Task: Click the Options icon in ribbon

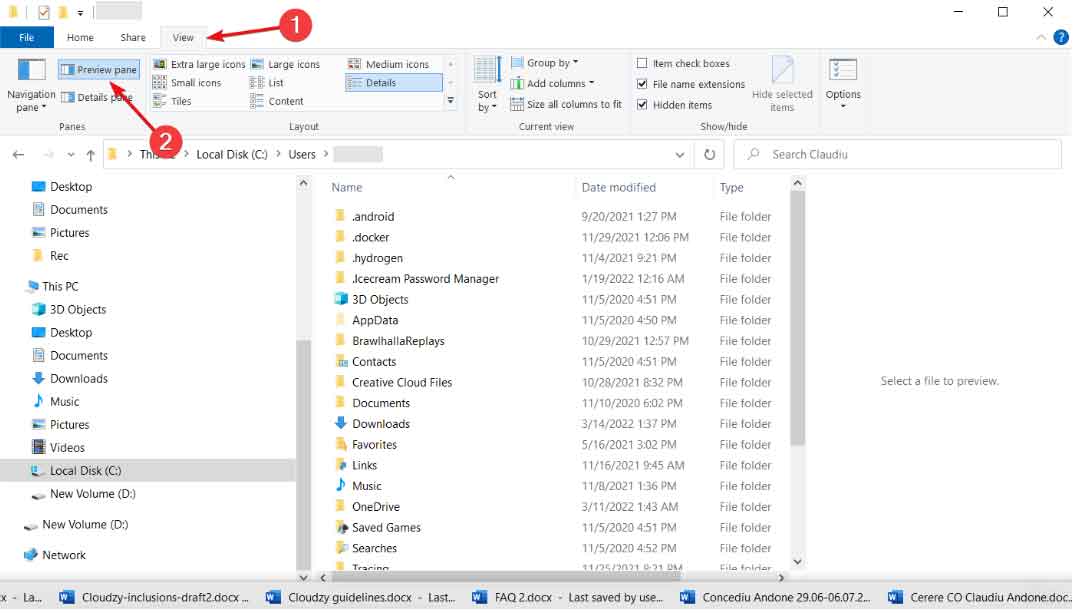Action: pyautogui.click(x=843, y=80)
